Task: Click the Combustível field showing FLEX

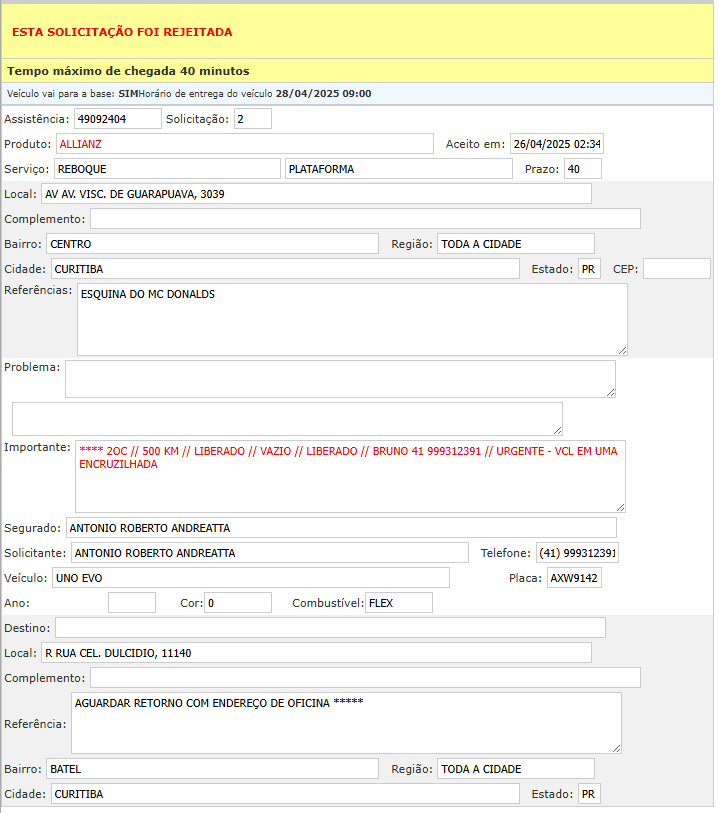Action: coord(398,603)
